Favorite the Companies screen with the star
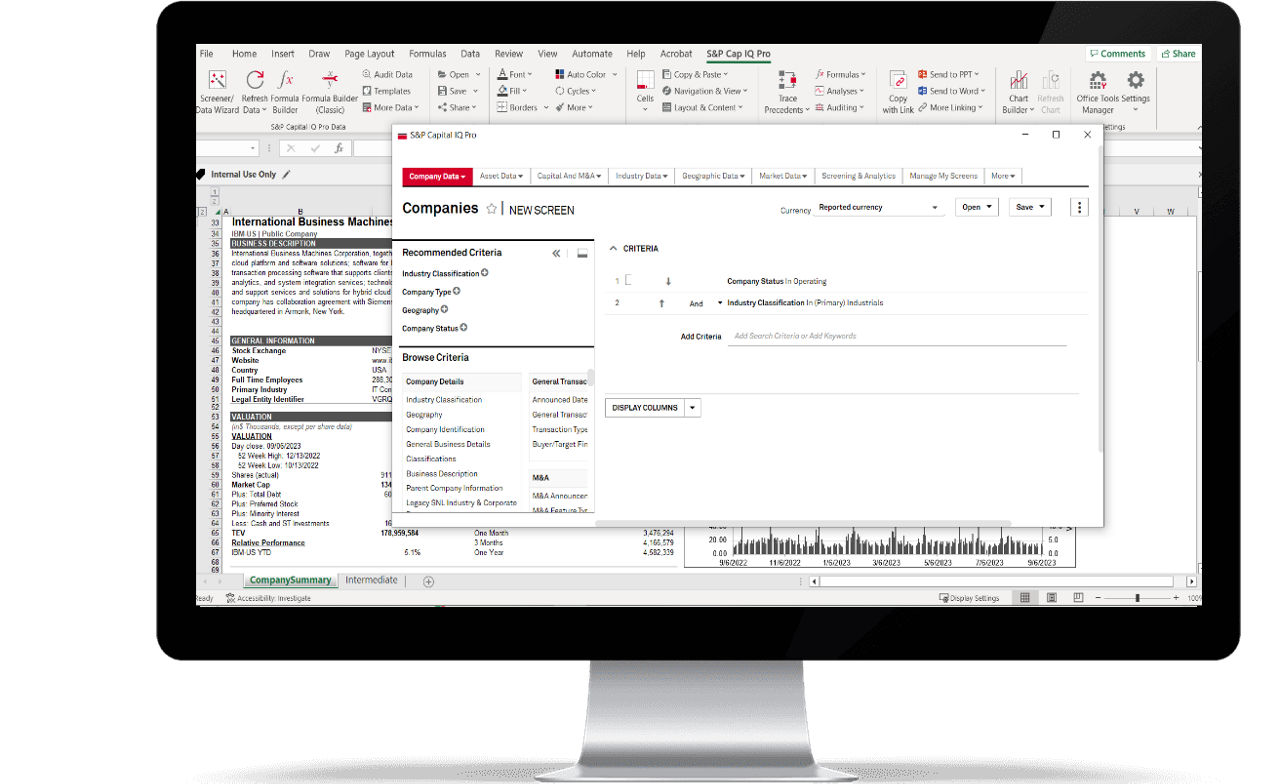This screenshot has width=1280, height=784. [491, 209]
